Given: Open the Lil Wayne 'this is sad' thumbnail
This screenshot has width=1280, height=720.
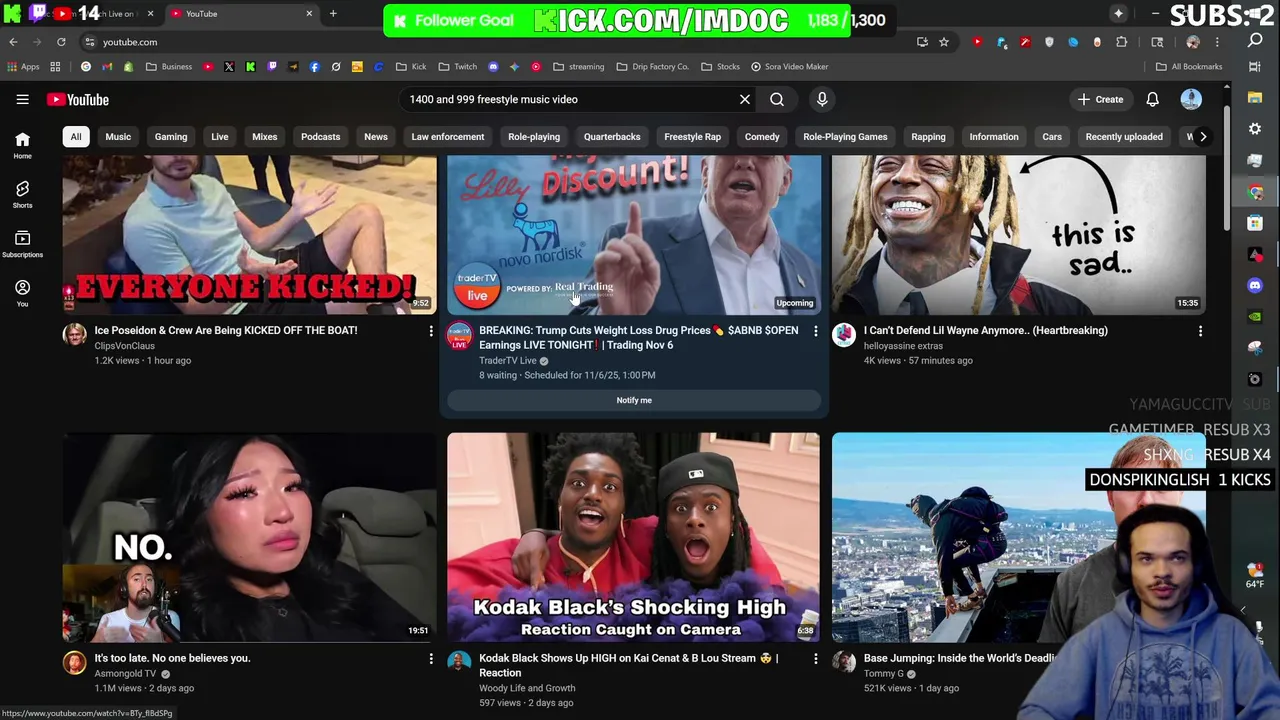Looking at the screenshot, I should pos(1018,234).
